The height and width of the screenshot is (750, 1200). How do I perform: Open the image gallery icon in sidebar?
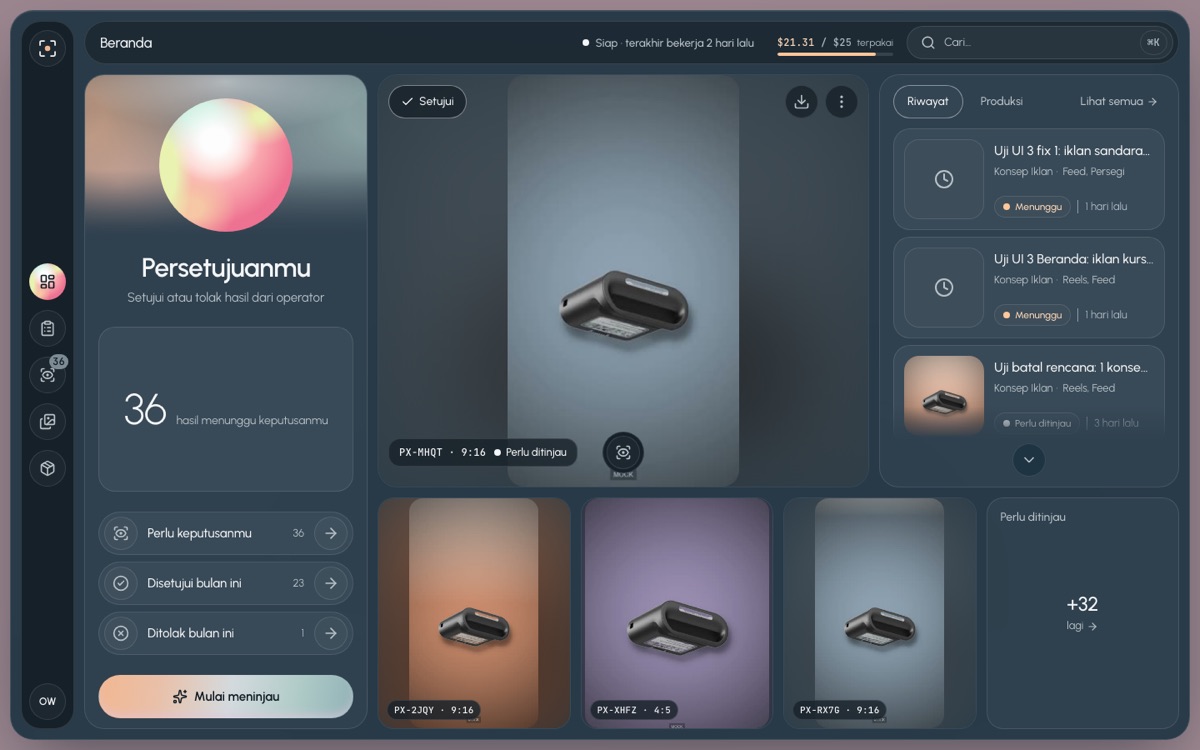[47, 422]
